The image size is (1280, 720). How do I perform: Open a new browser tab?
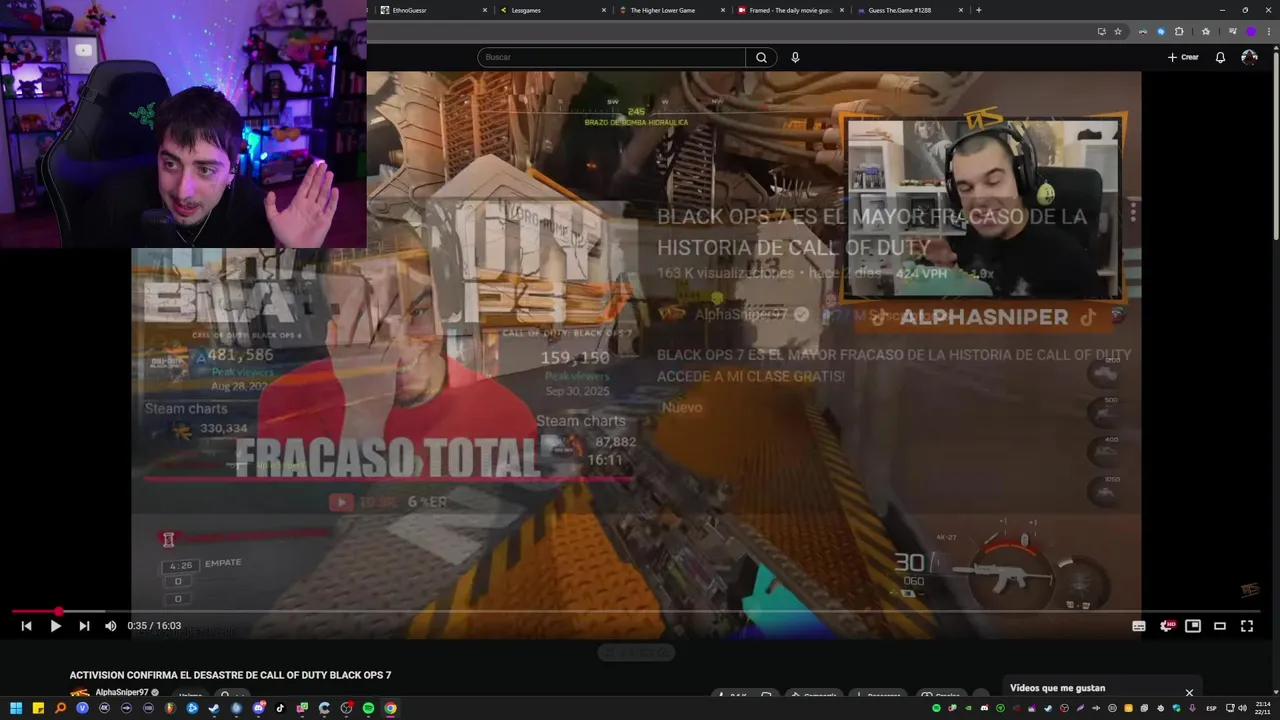click(x=978, y=10)
